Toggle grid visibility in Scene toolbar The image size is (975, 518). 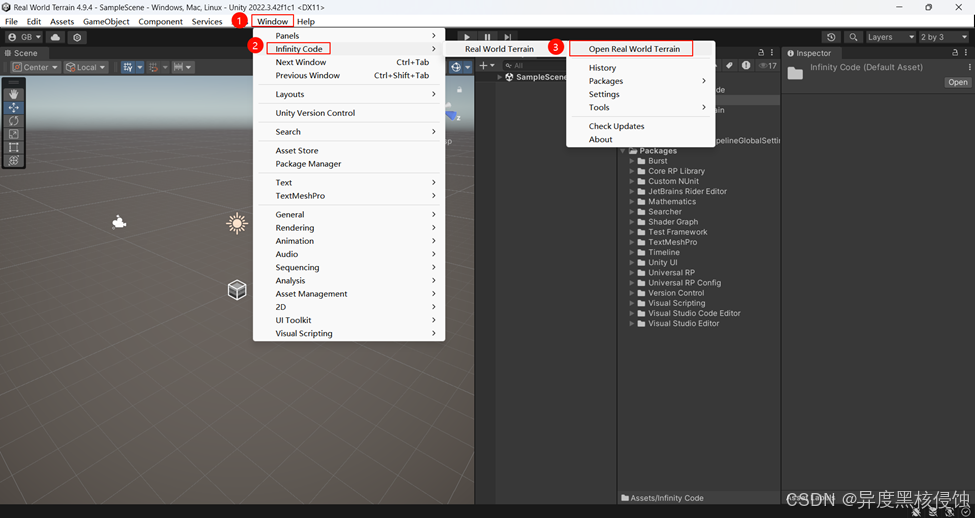[x=128, y=67]
